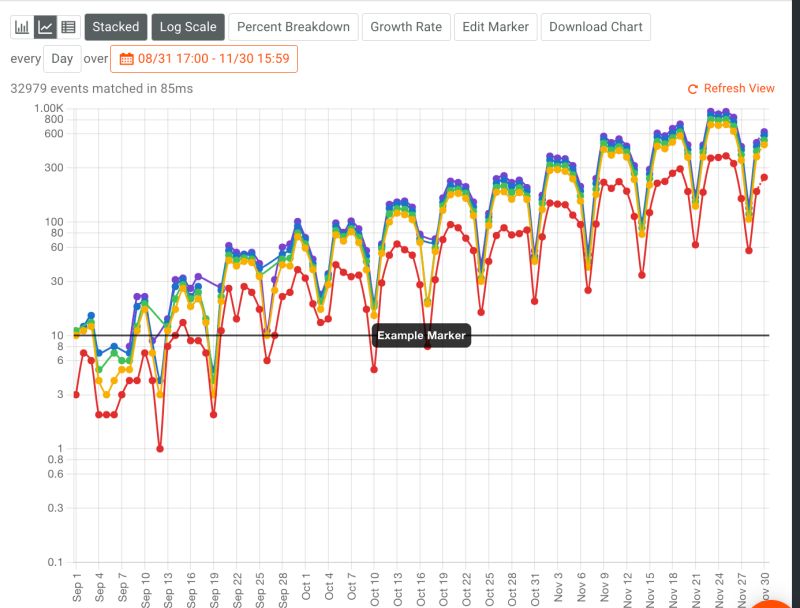Click the Growth Rate button
800x608 pixels.
404,27
